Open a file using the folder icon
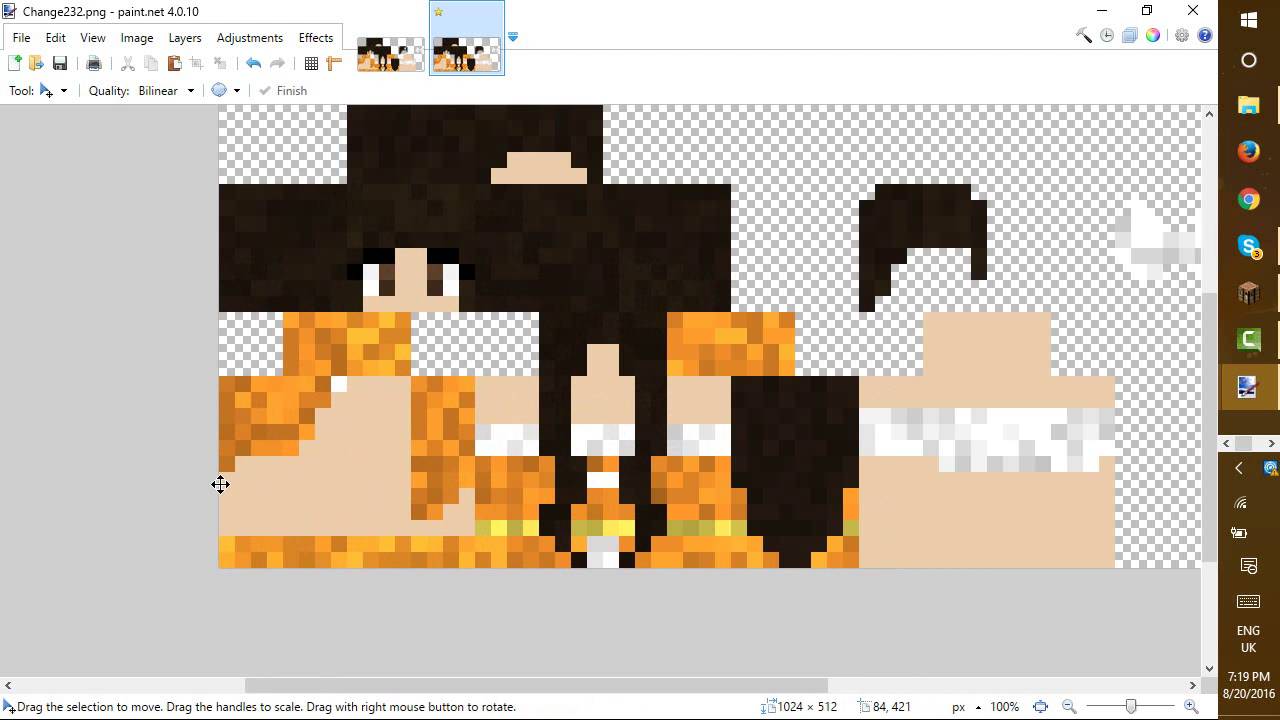The width and height of the screenshot is (1280, 720). click(x=36, y=63)
